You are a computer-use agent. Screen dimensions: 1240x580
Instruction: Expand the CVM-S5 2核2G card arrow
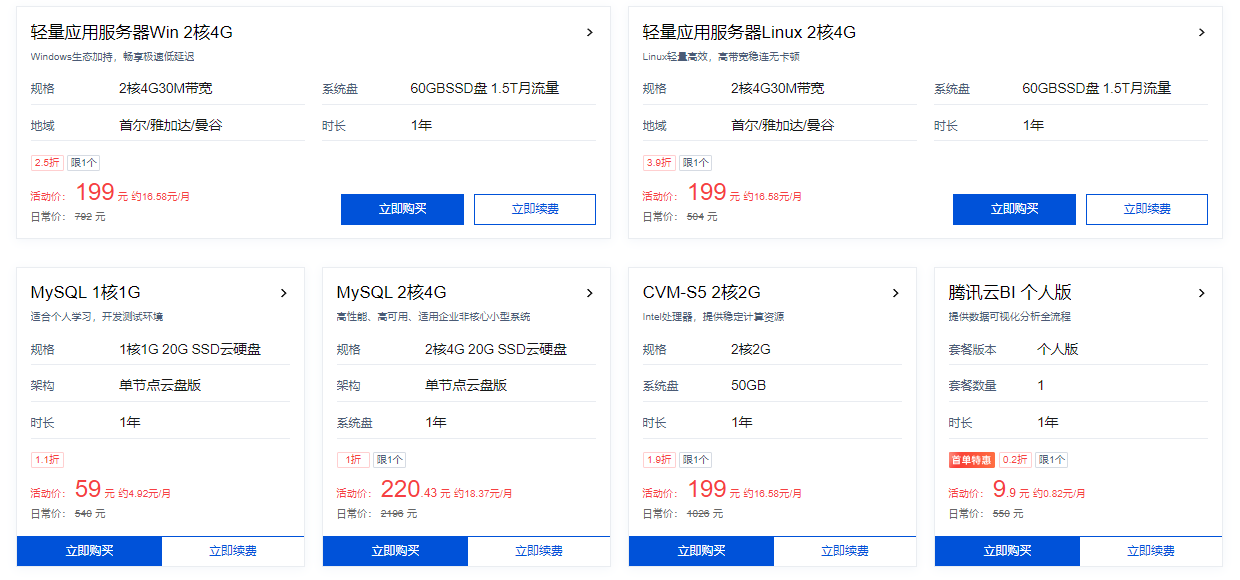click(896, 293)
